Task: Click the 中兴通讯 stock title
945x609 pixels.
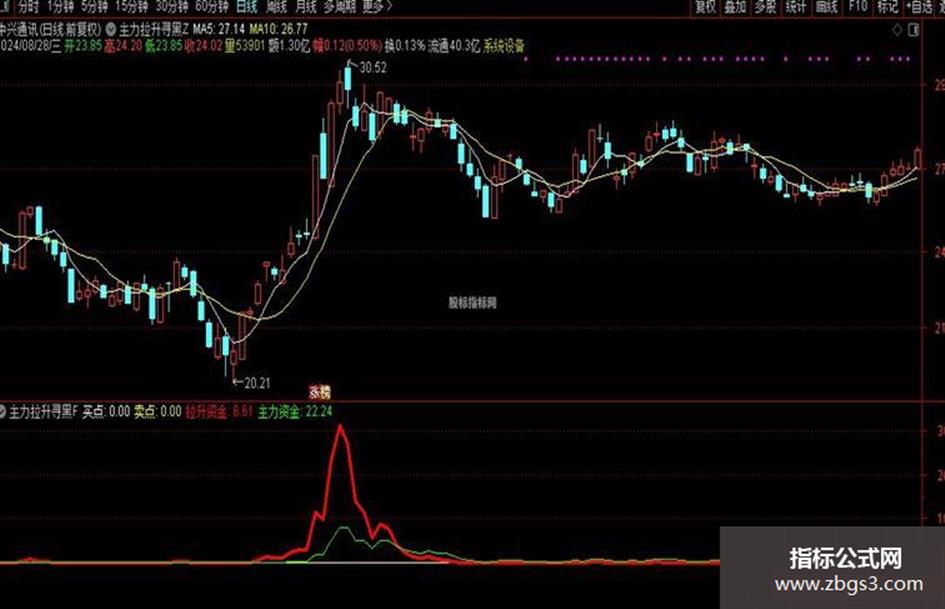Action: [x=17, y=29]
